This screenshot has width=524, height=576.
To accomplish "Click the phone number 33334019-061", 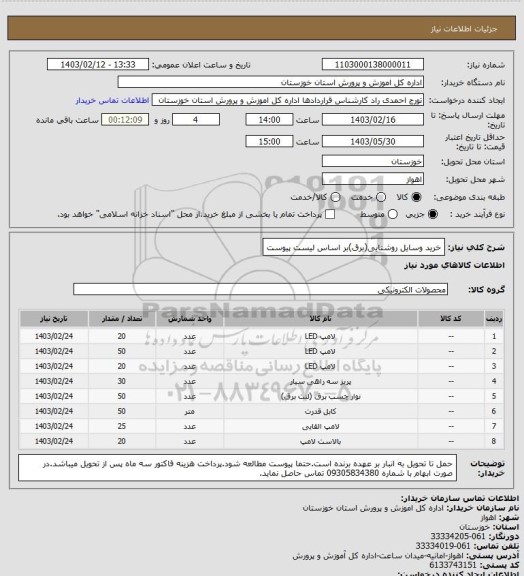I will [443, 546].
